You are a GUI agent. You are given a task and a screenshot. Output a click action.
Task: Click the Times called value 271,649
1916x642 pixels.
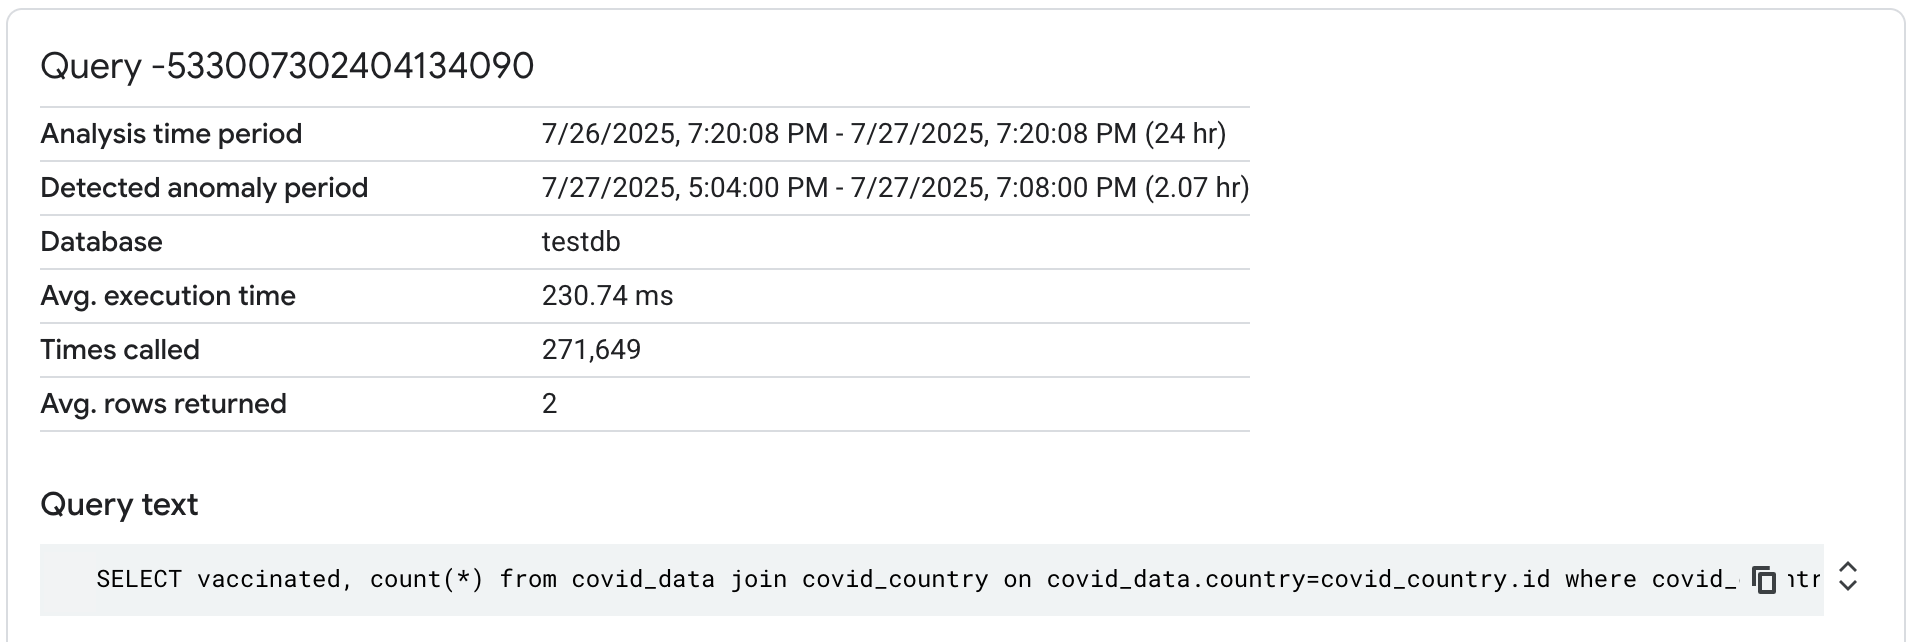click(x=592, y=349)
